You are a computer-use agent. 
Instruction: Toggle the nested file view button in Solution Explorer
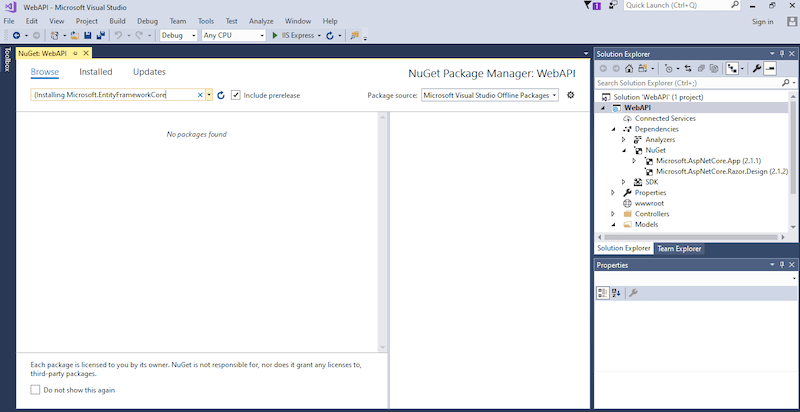click(x=732, y=68)
